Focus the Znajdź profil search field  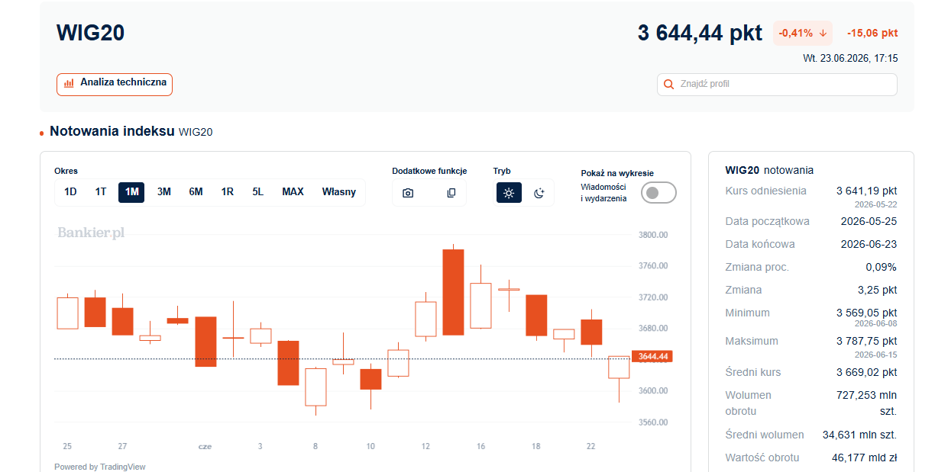[777, 85]
